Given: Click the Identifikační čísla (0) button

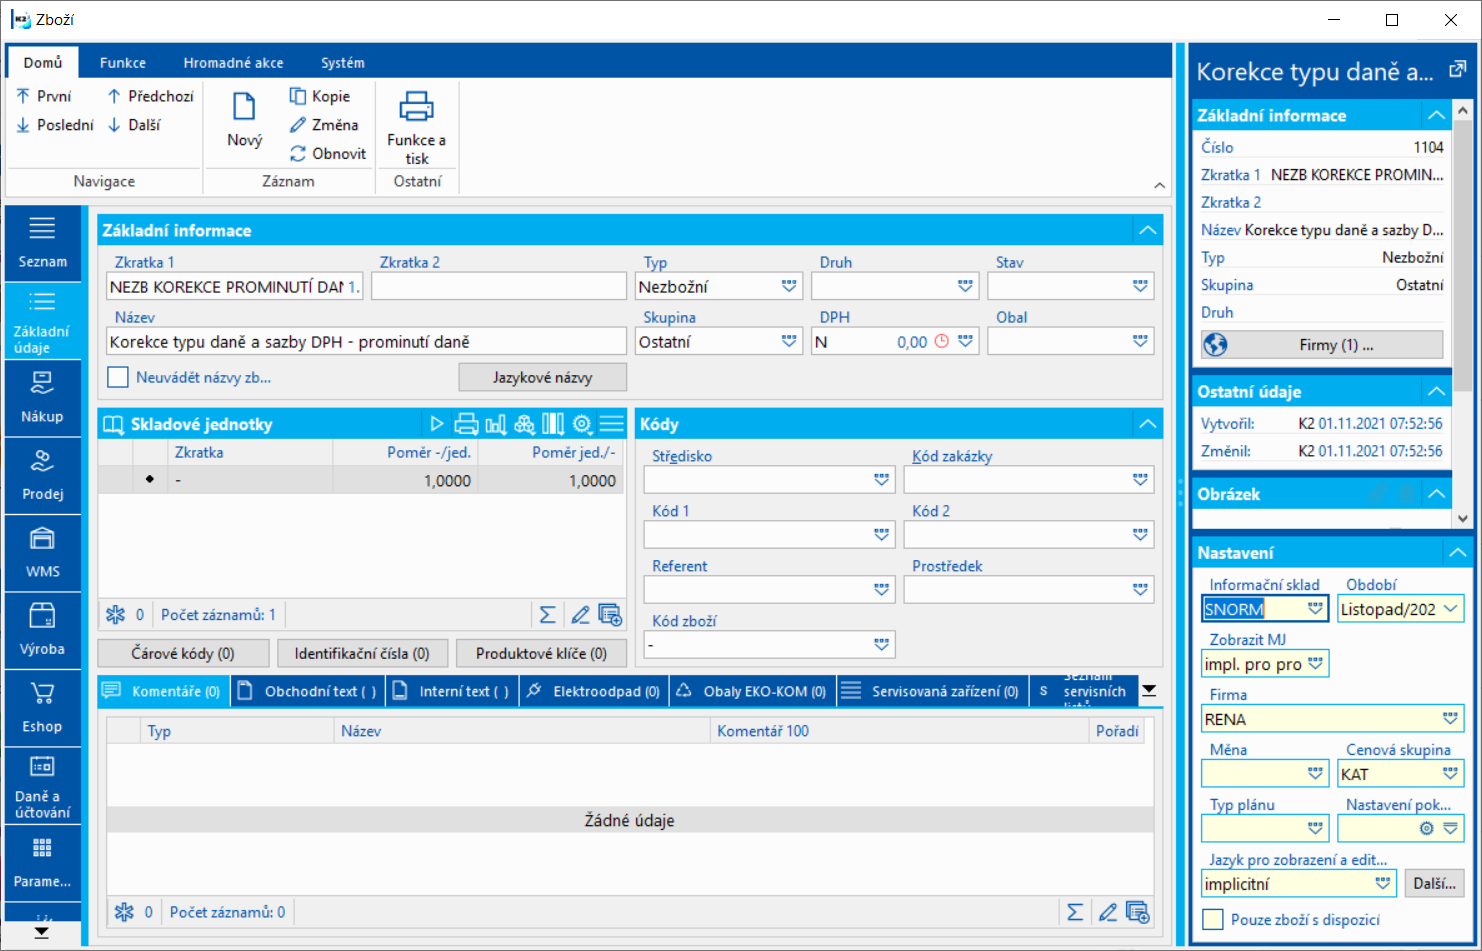Looking at the screenshot, I should 362,654.
